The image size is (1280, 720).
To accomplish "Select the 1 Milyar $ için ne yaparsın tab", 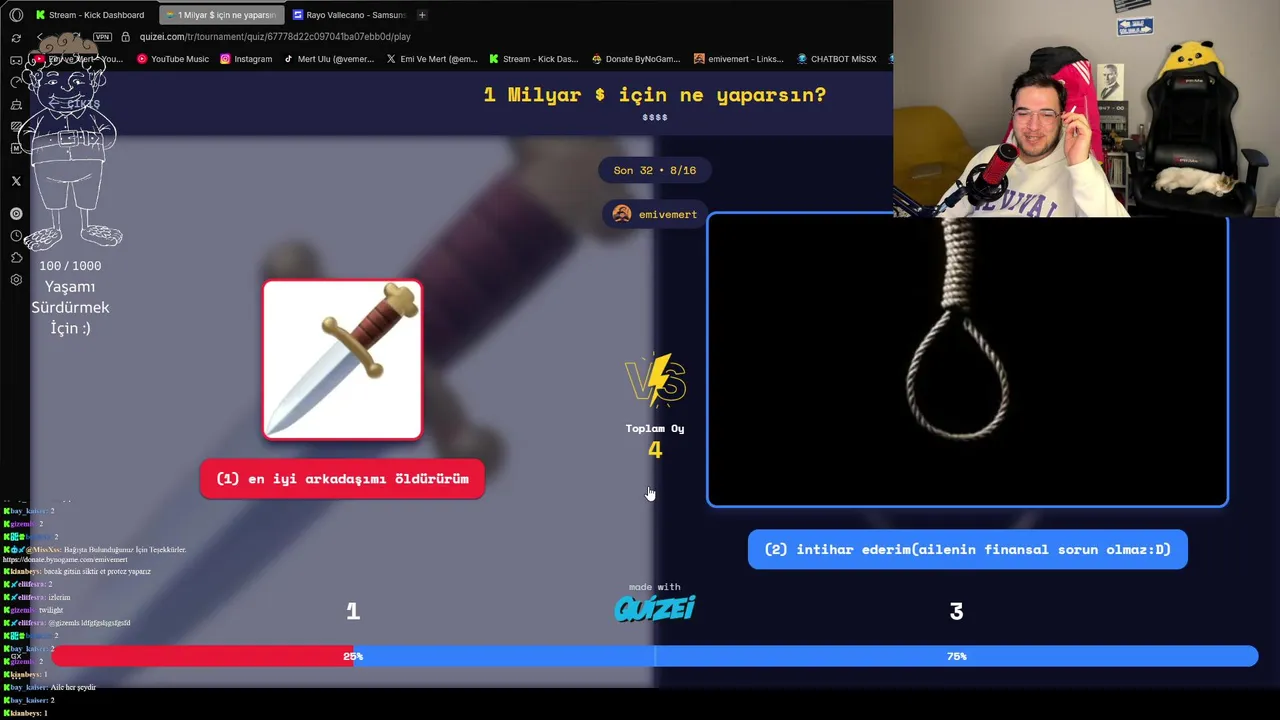I will tap(220, 15).
